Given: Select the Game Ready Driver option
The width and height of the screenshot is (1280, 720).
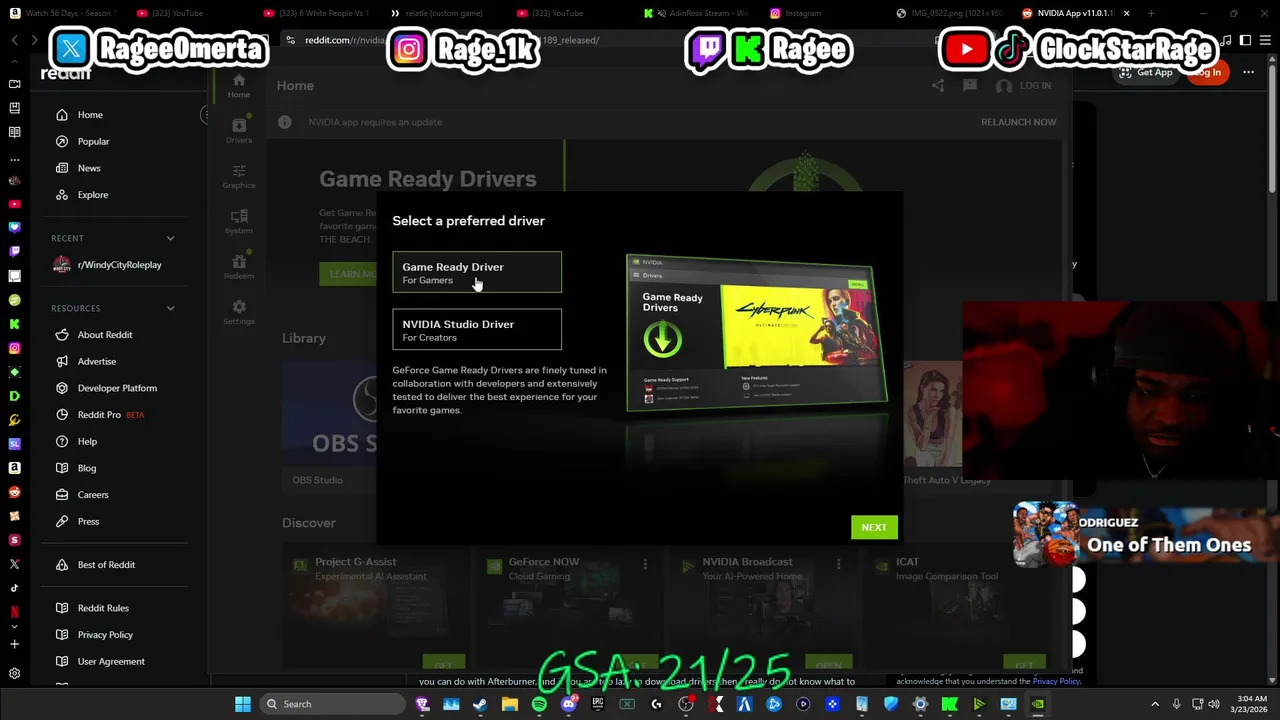Looking at the screenshot, I should point(477,272).
